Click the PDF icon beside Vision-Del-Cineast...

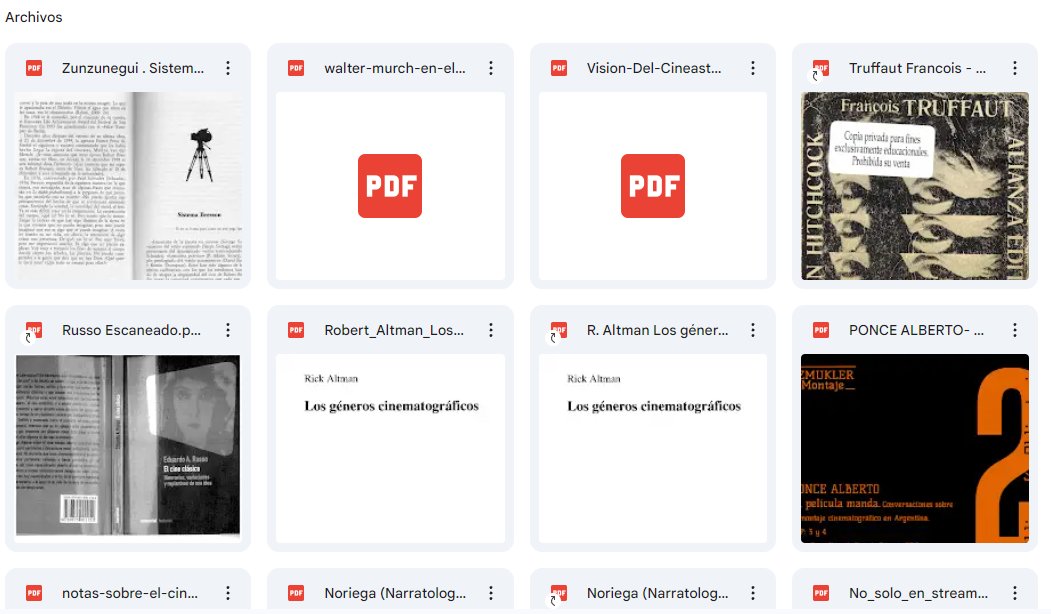(x=558, y=68)
